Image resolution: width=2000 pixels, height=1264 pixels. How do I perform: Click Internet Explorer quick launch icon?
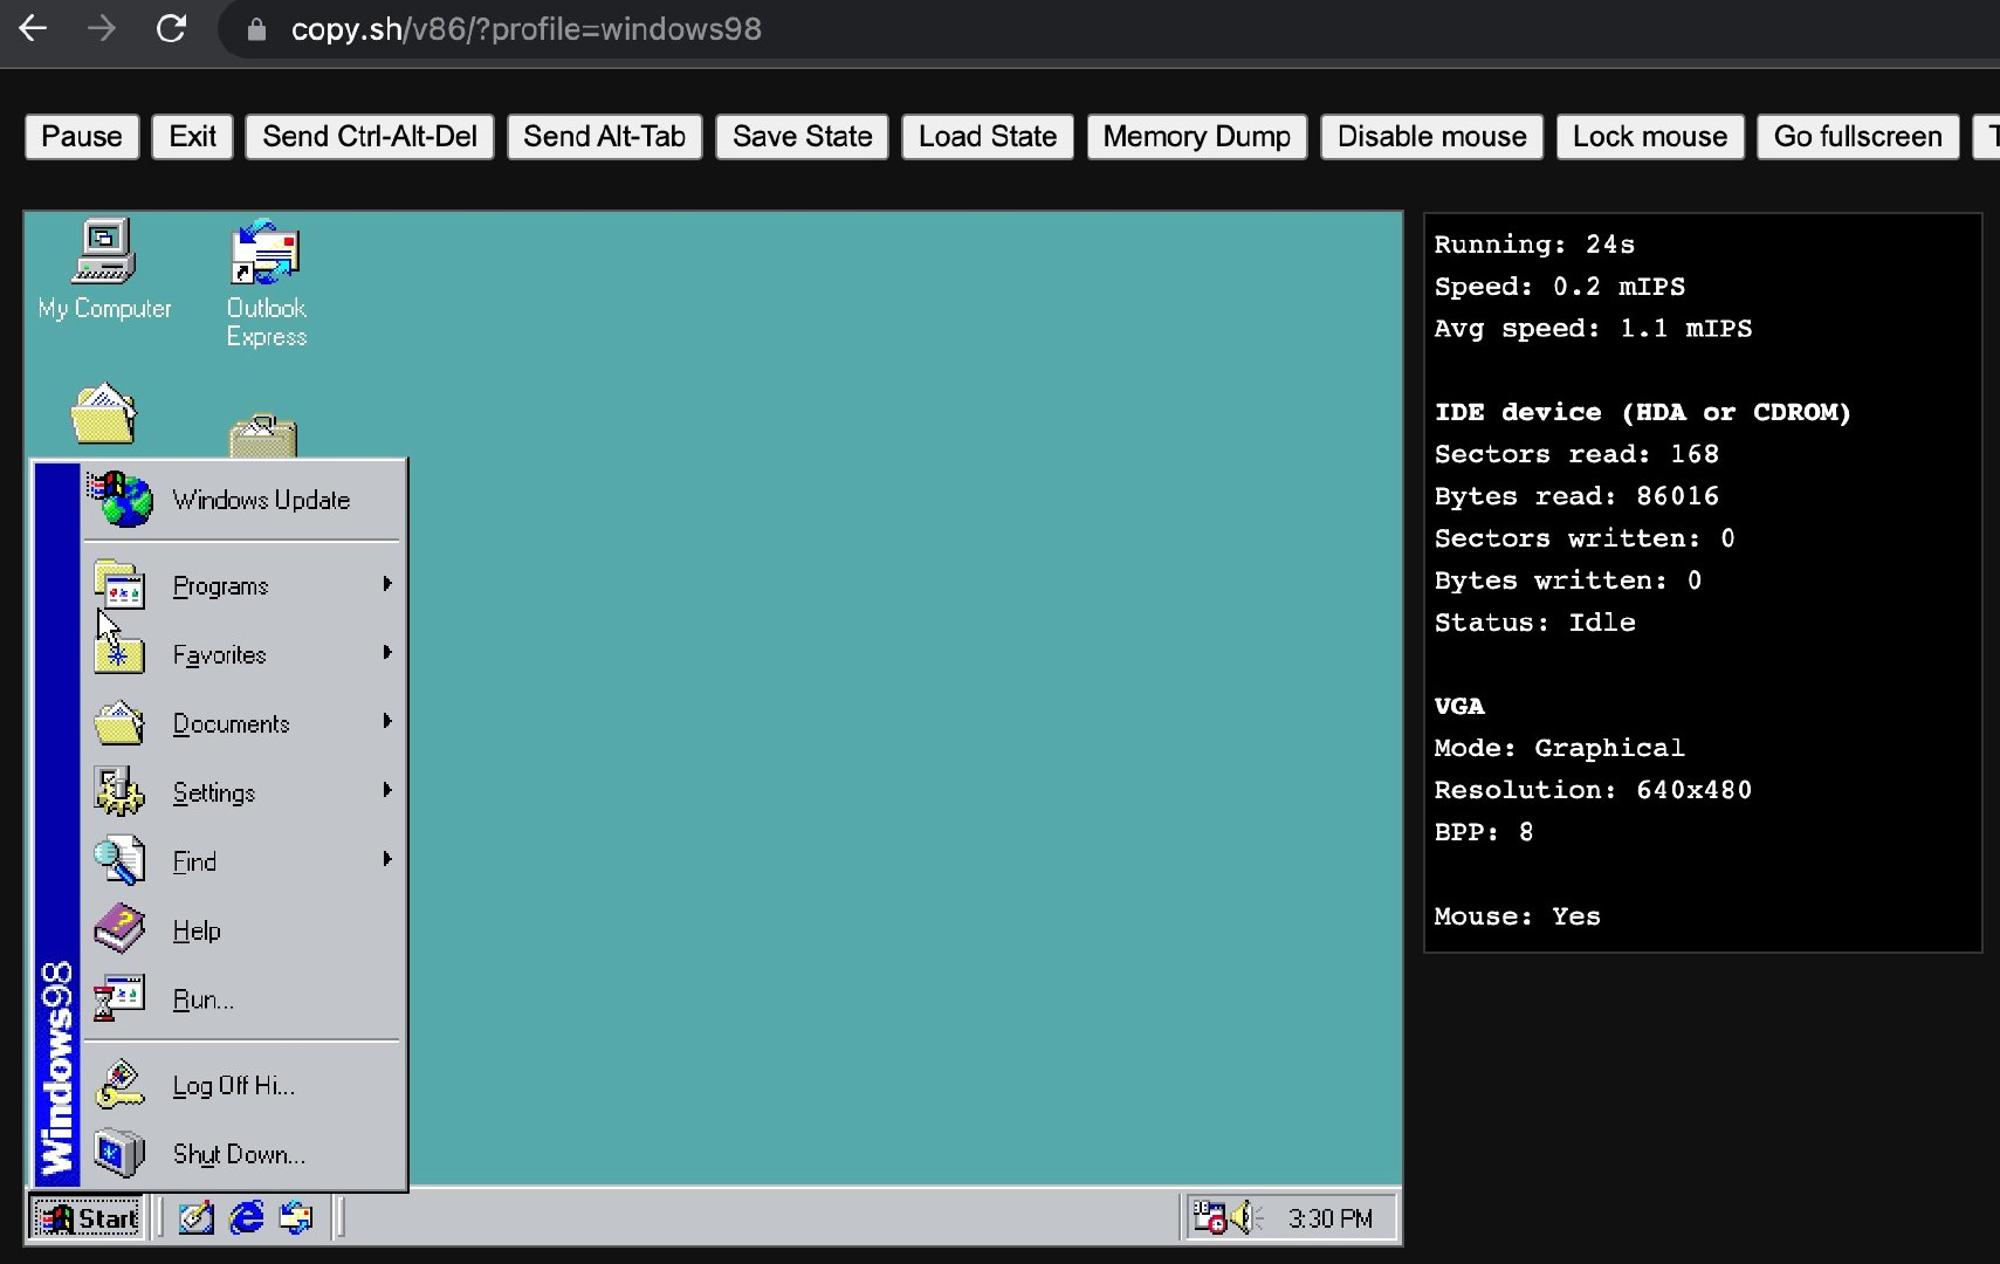pyautogui.click(x=246, y=1217)
